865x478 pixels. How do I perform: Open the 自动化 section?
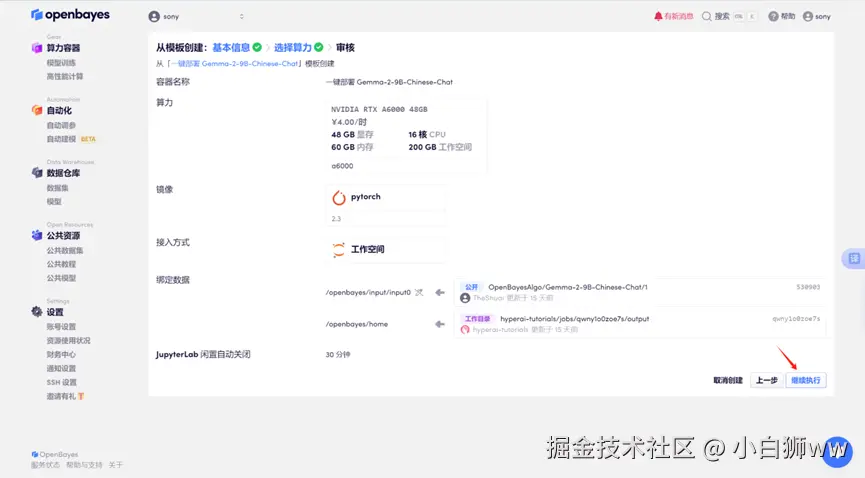[x=59, y=110]
